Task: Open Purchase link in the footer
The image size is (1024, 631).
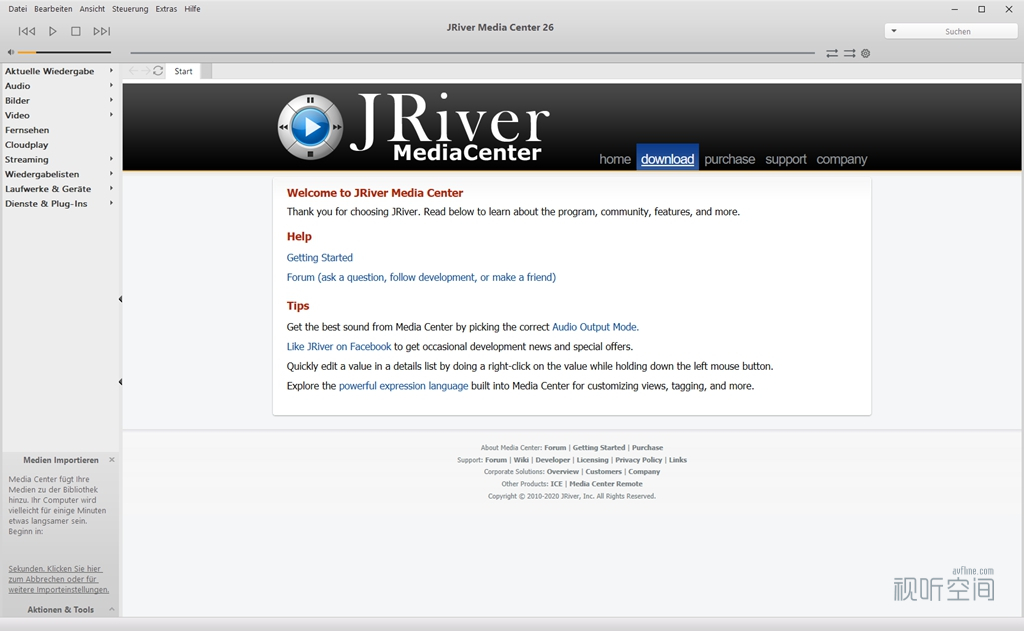Action: (647, 447)
